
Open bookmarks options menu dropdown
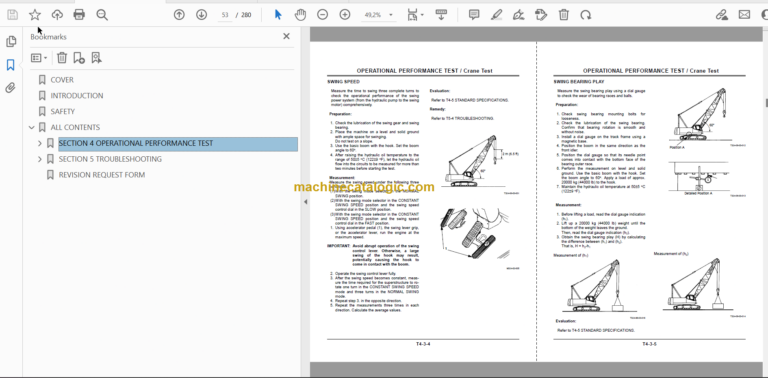coord(39,58)
